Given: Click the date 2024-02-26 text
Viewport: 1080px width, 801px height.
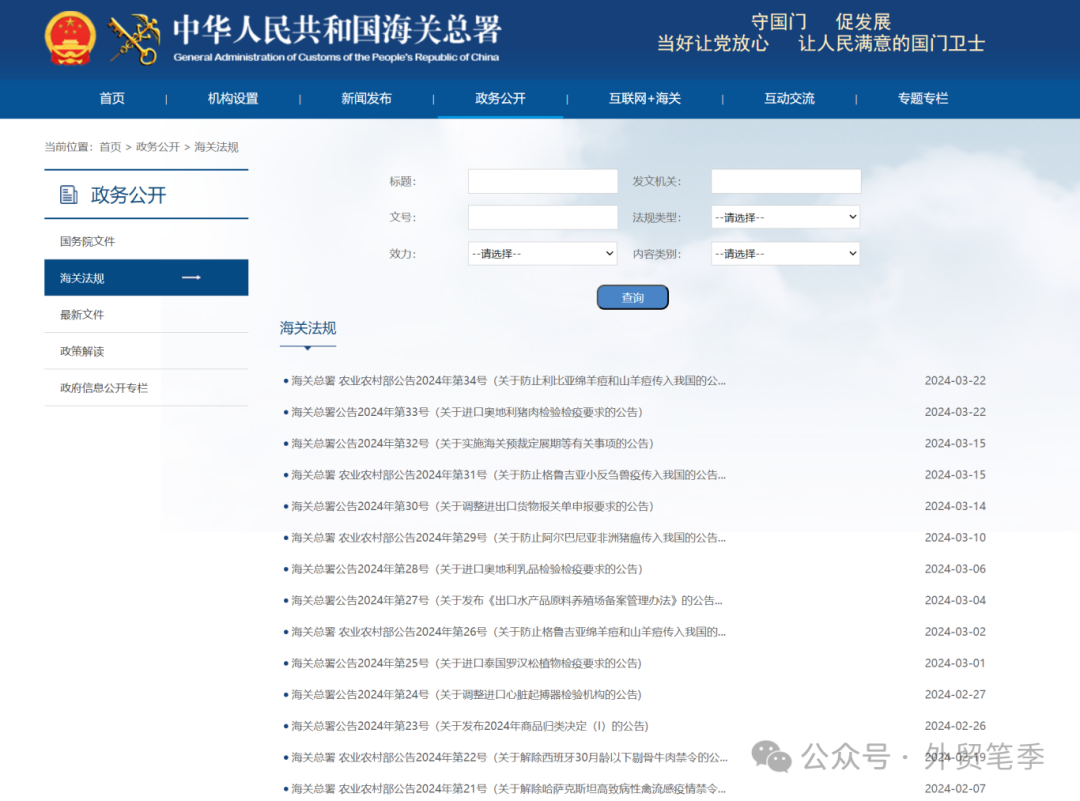Looking at the screenshot, I should pyautogui.click(x=955, y=726).
